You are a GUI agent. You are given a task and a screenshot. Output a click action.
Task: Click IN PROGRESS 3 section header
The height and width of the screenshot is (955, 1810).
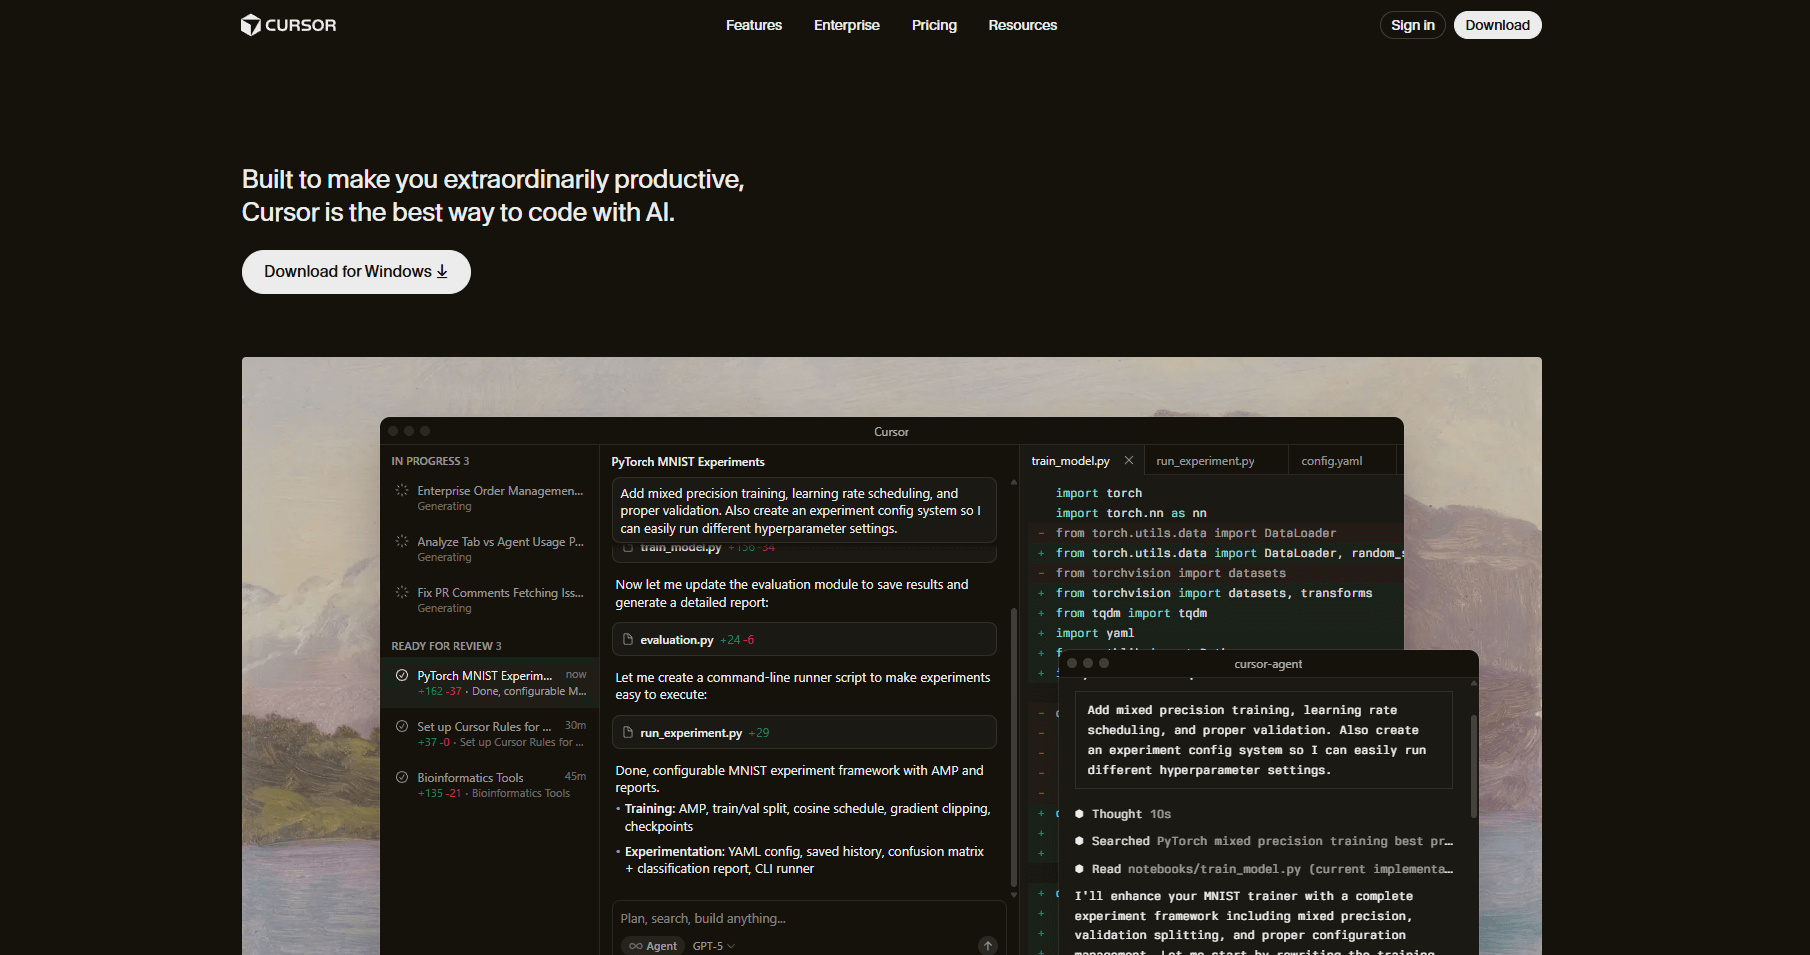[430, 461]
